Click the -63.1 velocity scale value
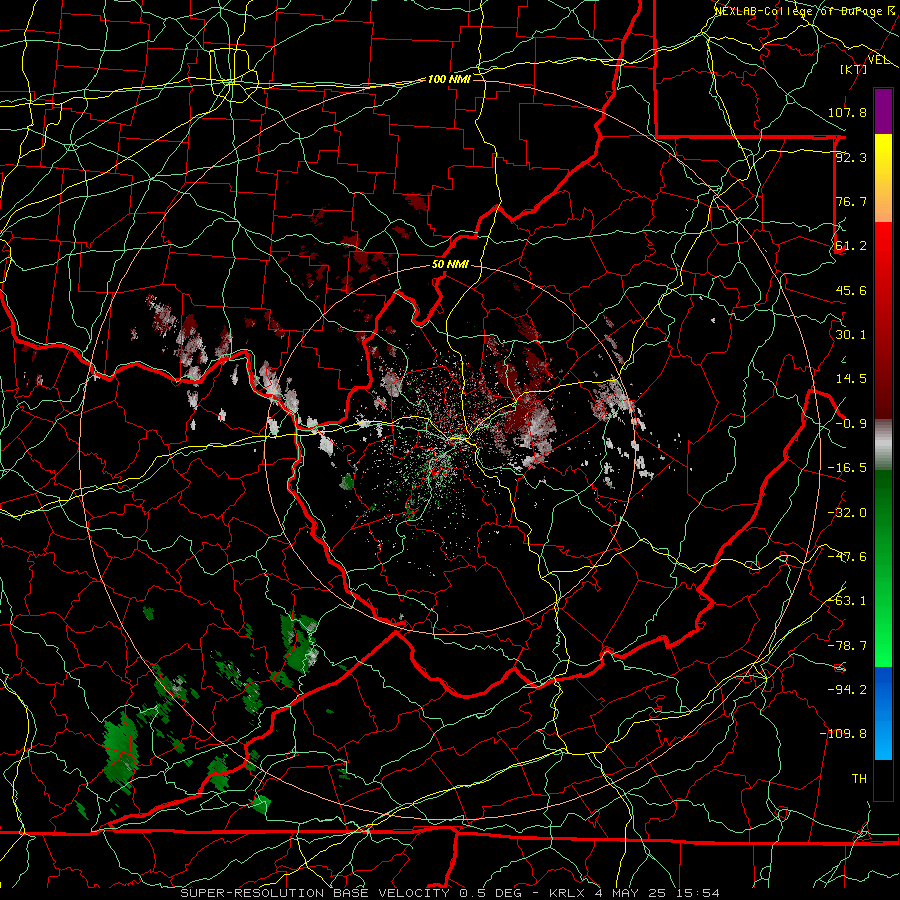Screen dimensions: 900x900 847,601
